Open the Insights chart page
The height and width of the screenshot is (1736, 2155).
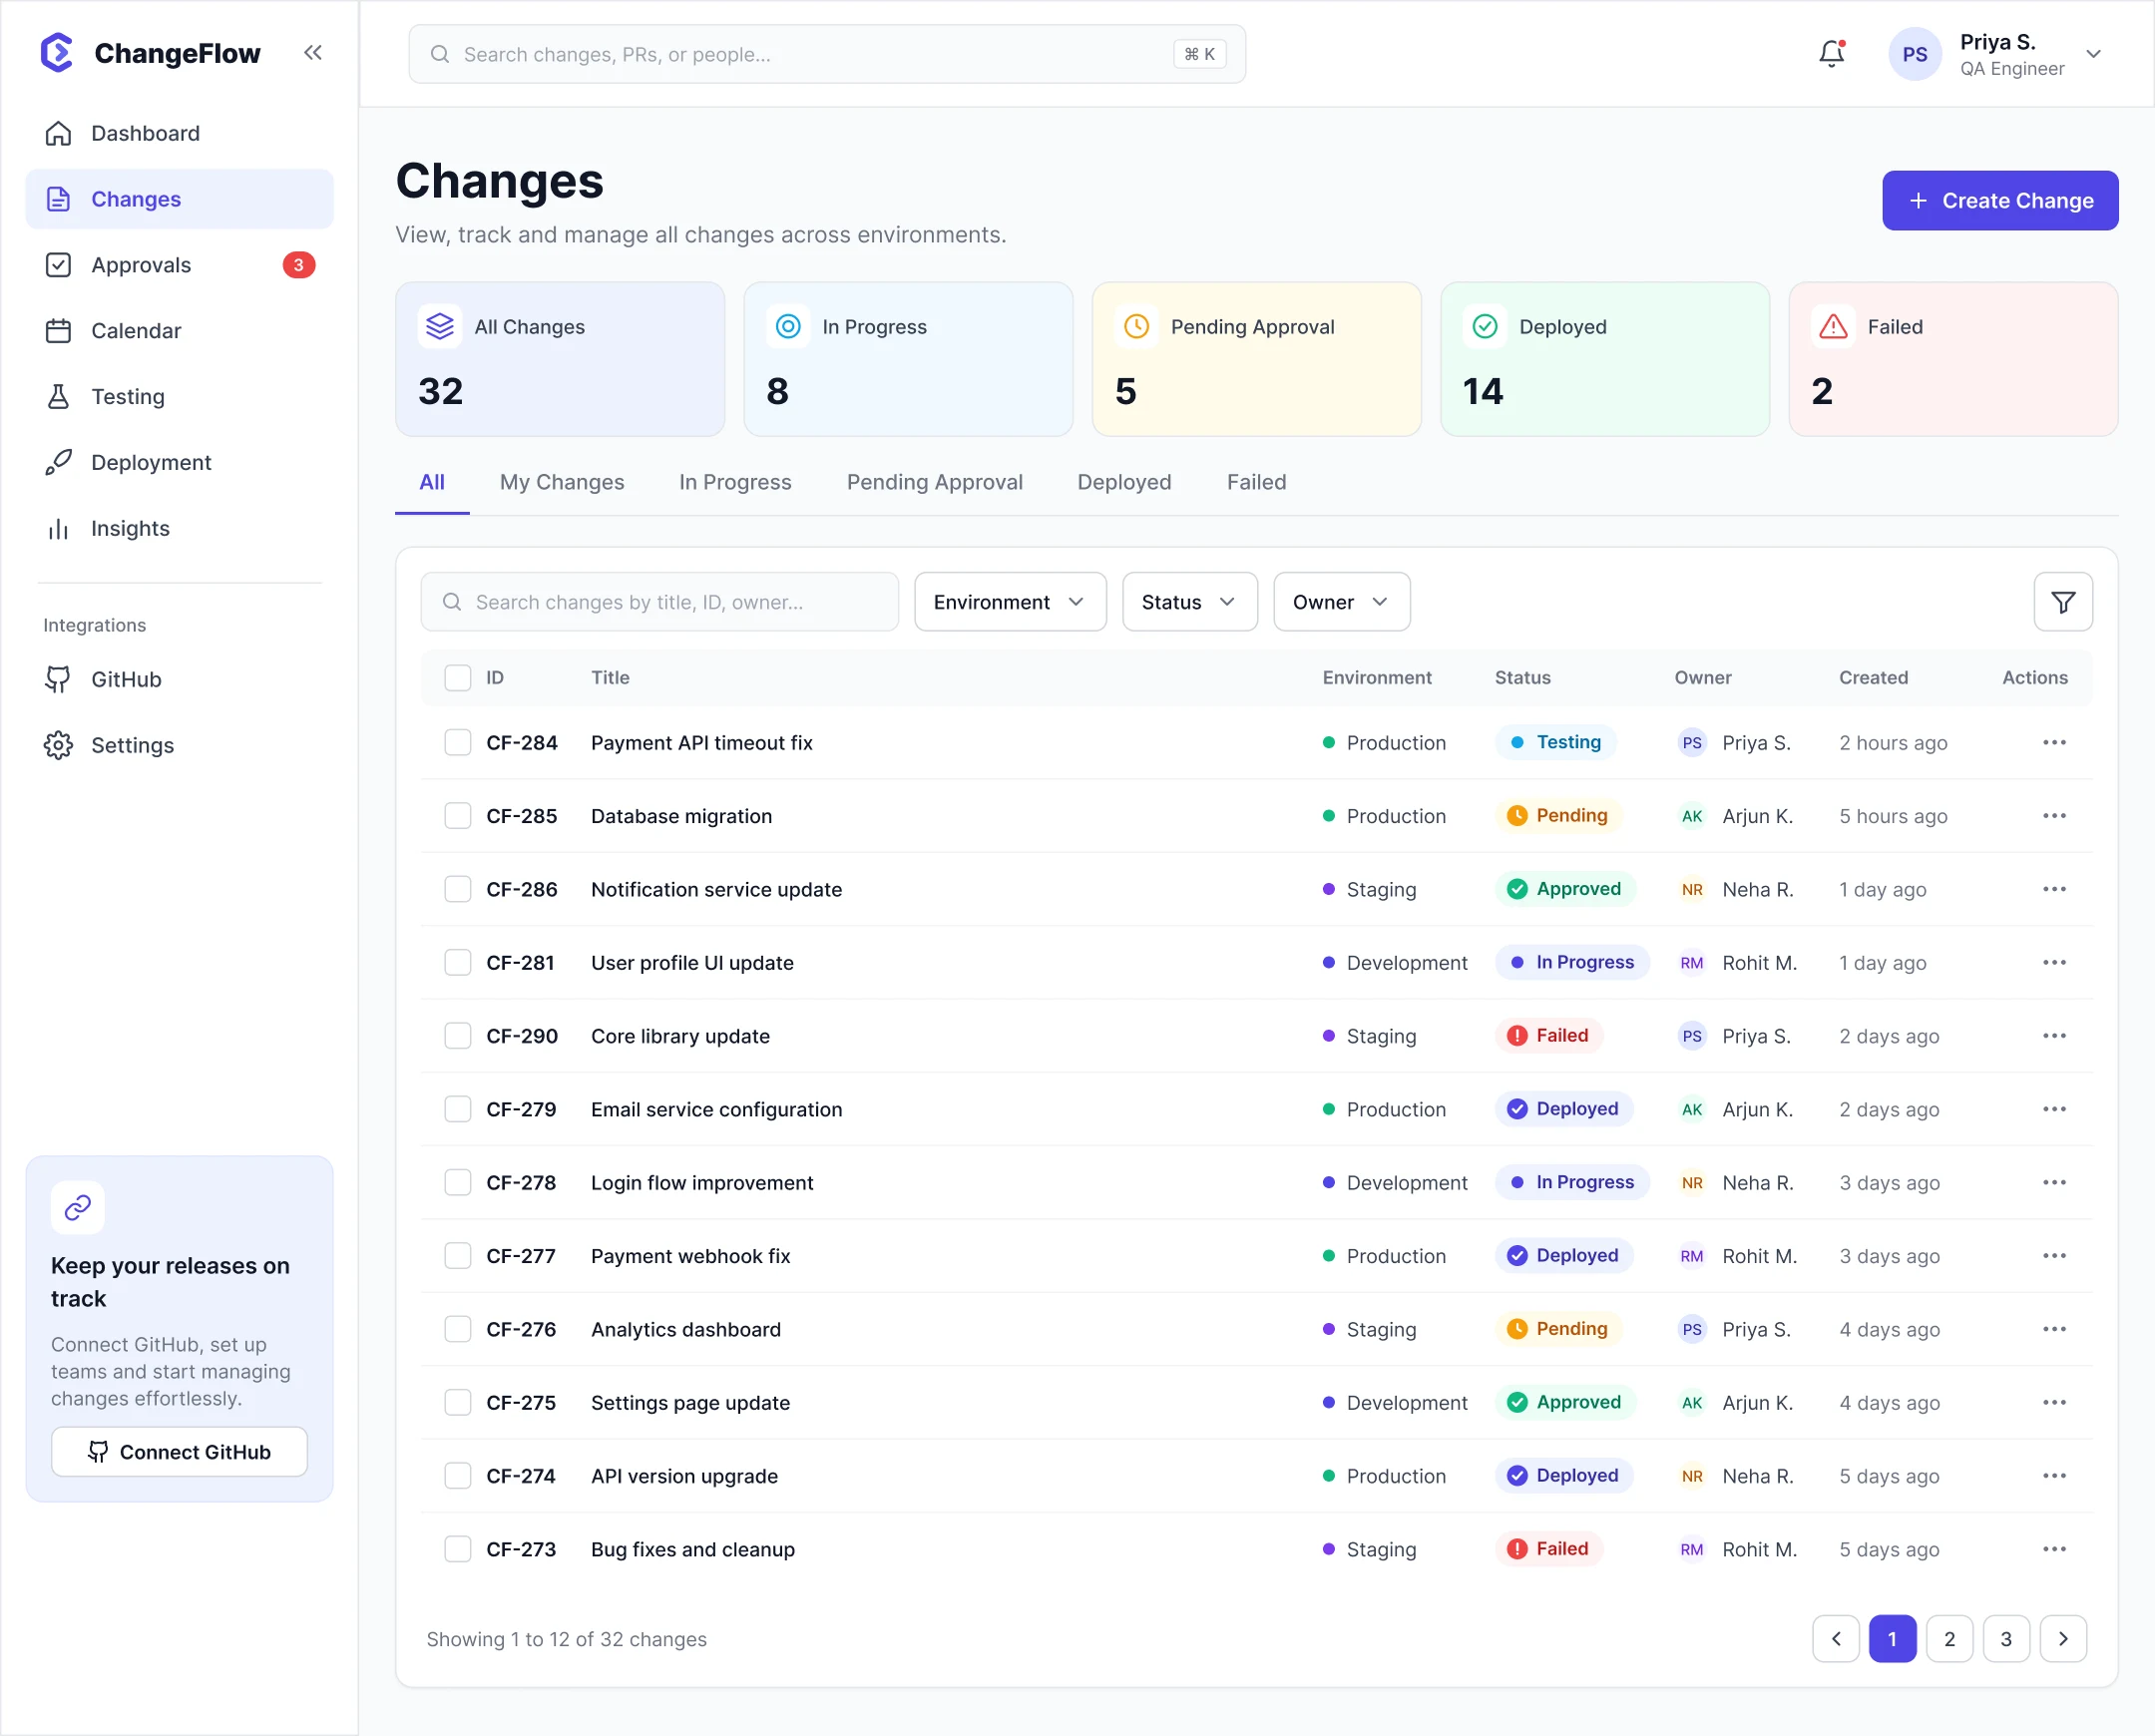coord(179,529)
